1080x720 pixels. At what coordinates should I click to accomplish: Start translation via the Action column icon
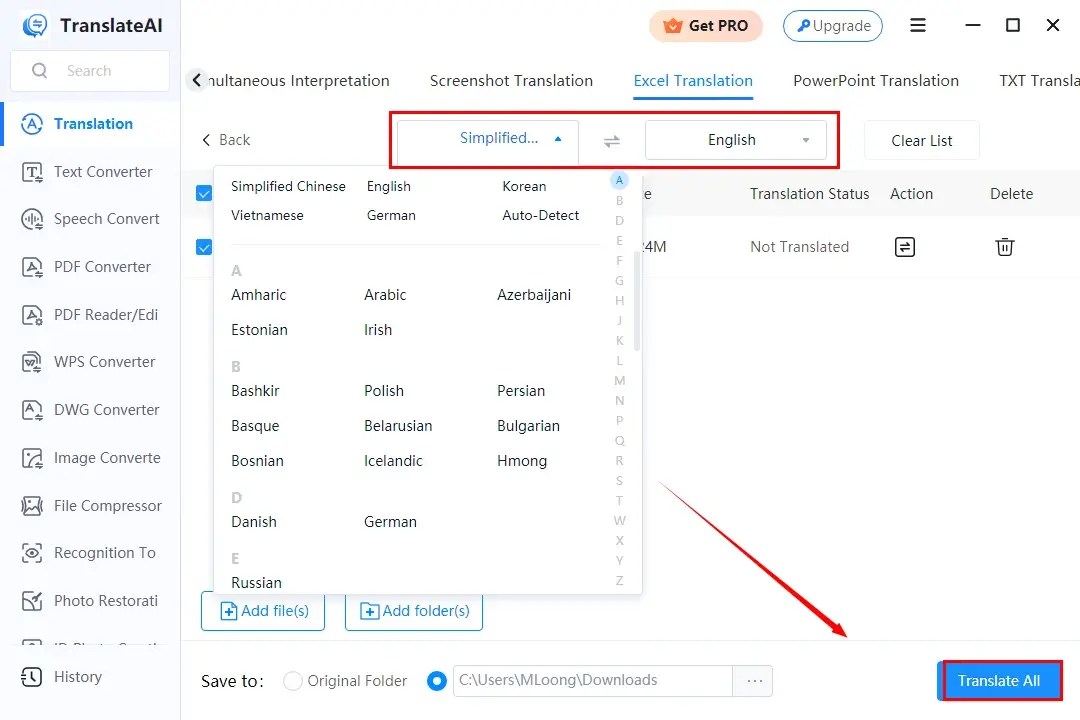pos(904,246)
